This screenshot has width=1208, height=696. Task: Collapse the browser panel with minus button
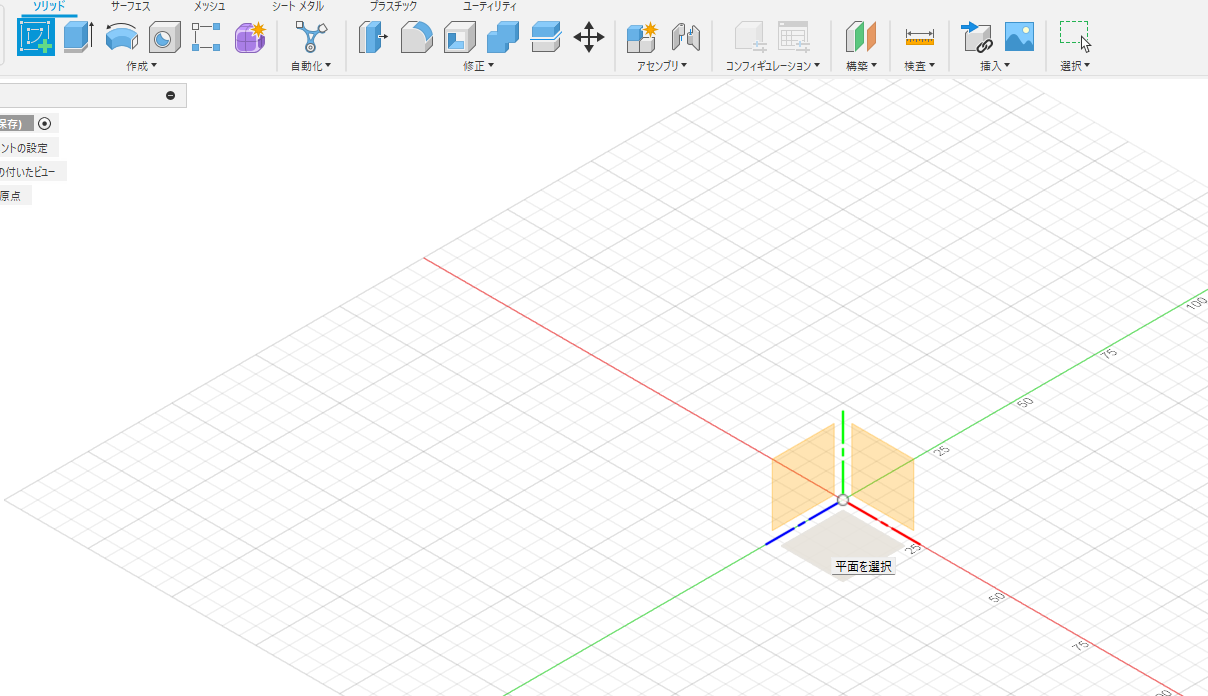click(x=170, y=95)
